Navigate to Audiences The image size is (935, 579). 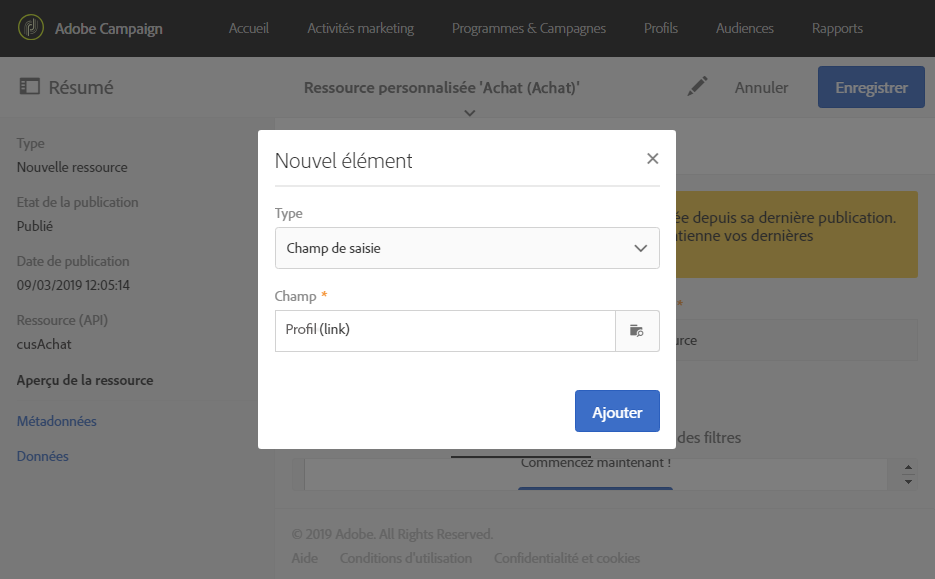click(745, 28)
